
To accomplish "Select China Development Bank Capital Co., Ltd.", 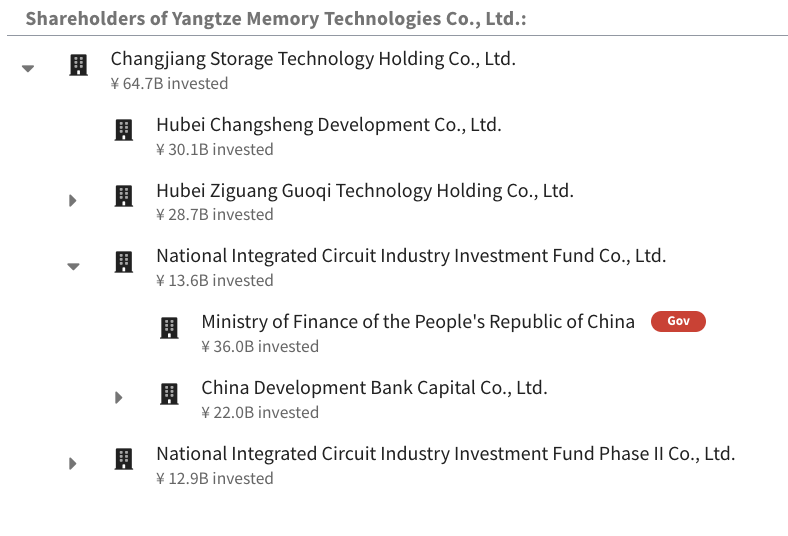I will [x=374, y=388].
